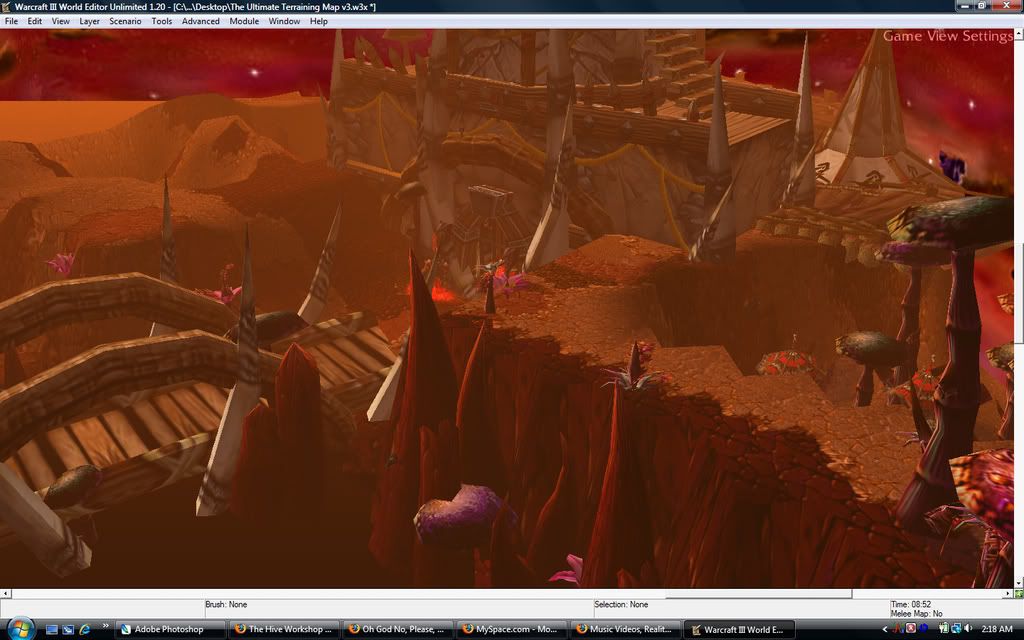Viewport: 1024px width, 640px height.
Task: Click the network tray icon
Action: click(956, 628)
